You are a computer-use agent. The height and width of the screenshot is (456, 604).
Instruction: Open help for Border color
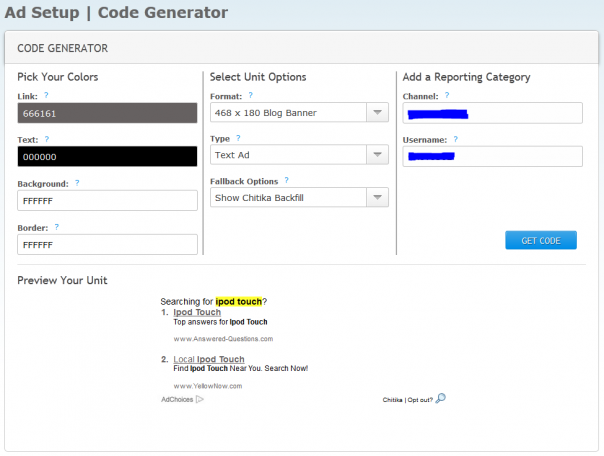(57, 227)
